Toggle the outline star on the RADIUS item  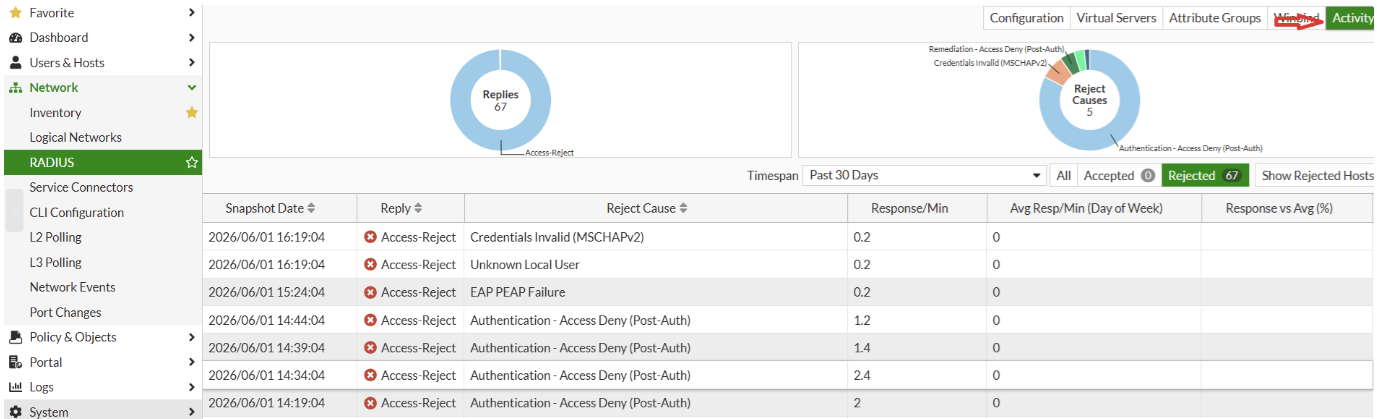pyautogui.click(x=192, y=163)
